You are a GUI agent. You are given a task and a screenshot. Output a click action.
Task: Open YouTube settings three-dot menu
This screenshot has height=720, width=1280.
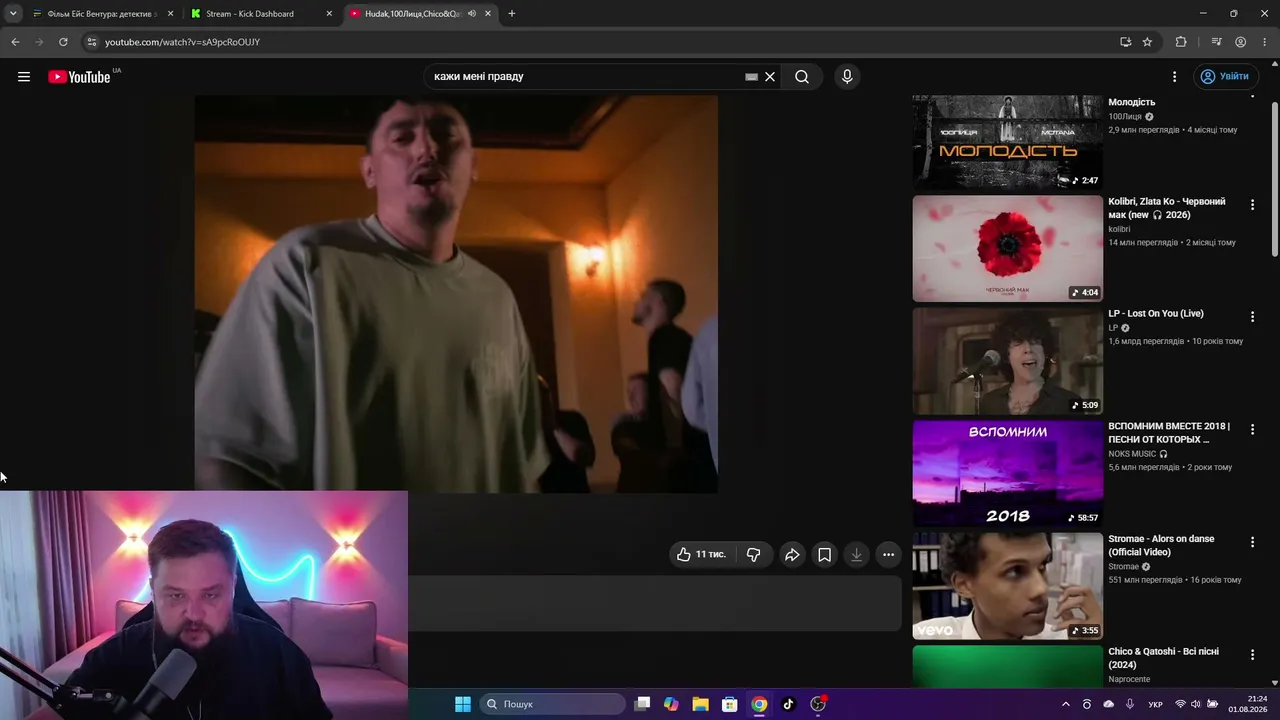[x=1175, y=77]
